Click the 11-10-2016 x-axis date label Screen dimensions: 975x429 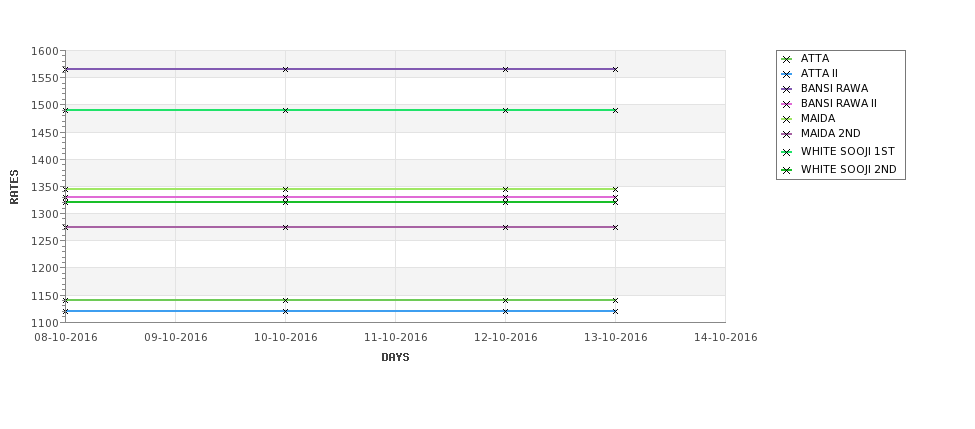coord(395,338)
